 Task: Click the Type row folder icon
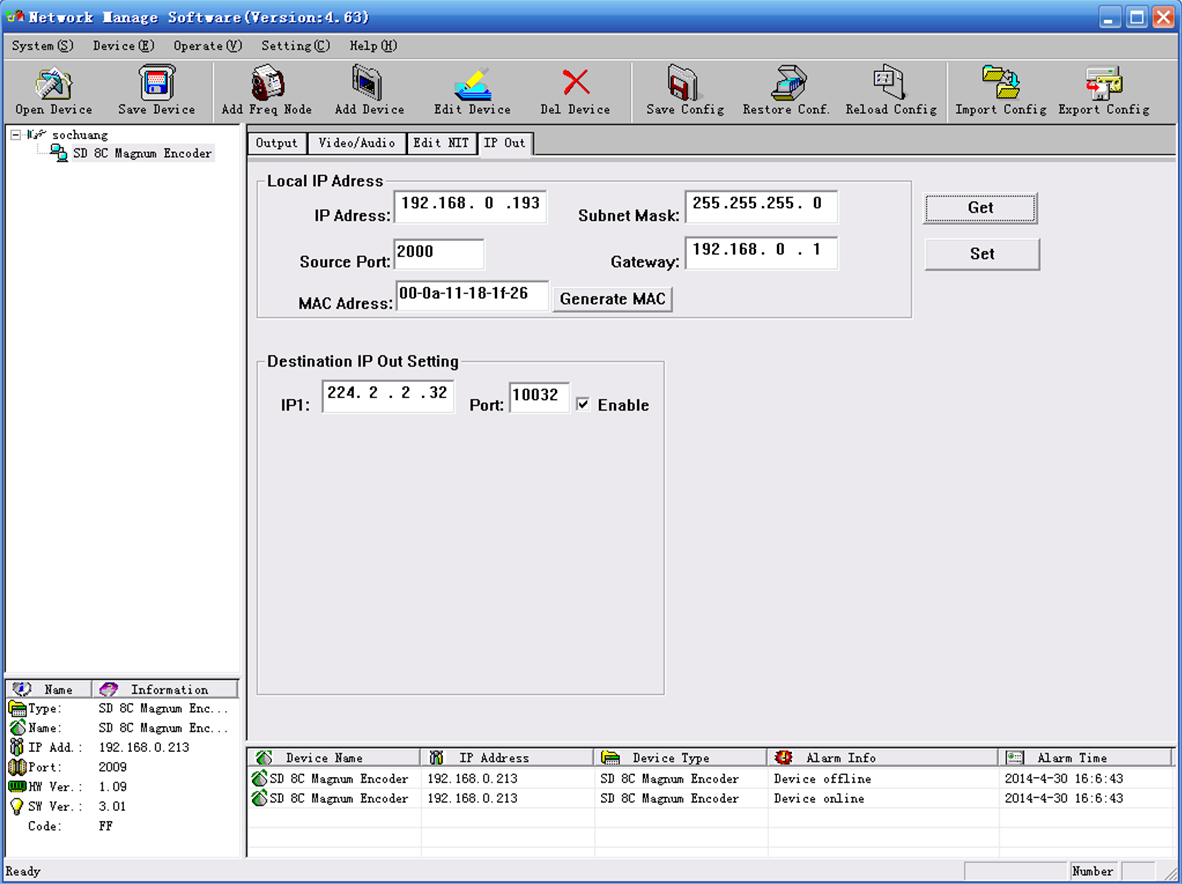[17, 708]
